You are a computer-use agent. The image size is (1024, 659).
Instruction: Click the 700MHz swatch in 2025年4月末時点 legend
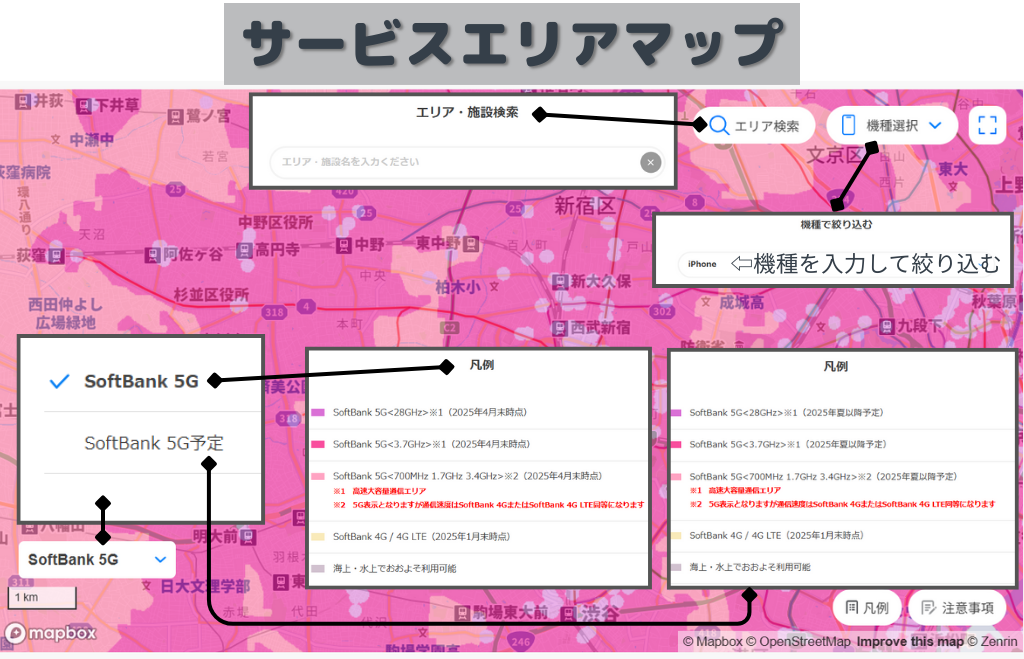[318, 477]
